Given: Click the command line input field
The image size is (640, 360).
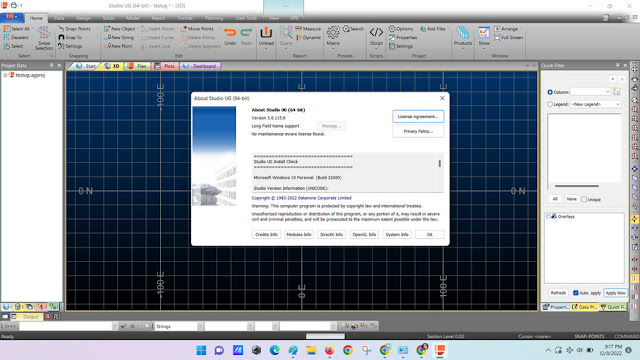Looking at the screenshot, I should pos(65,326).
